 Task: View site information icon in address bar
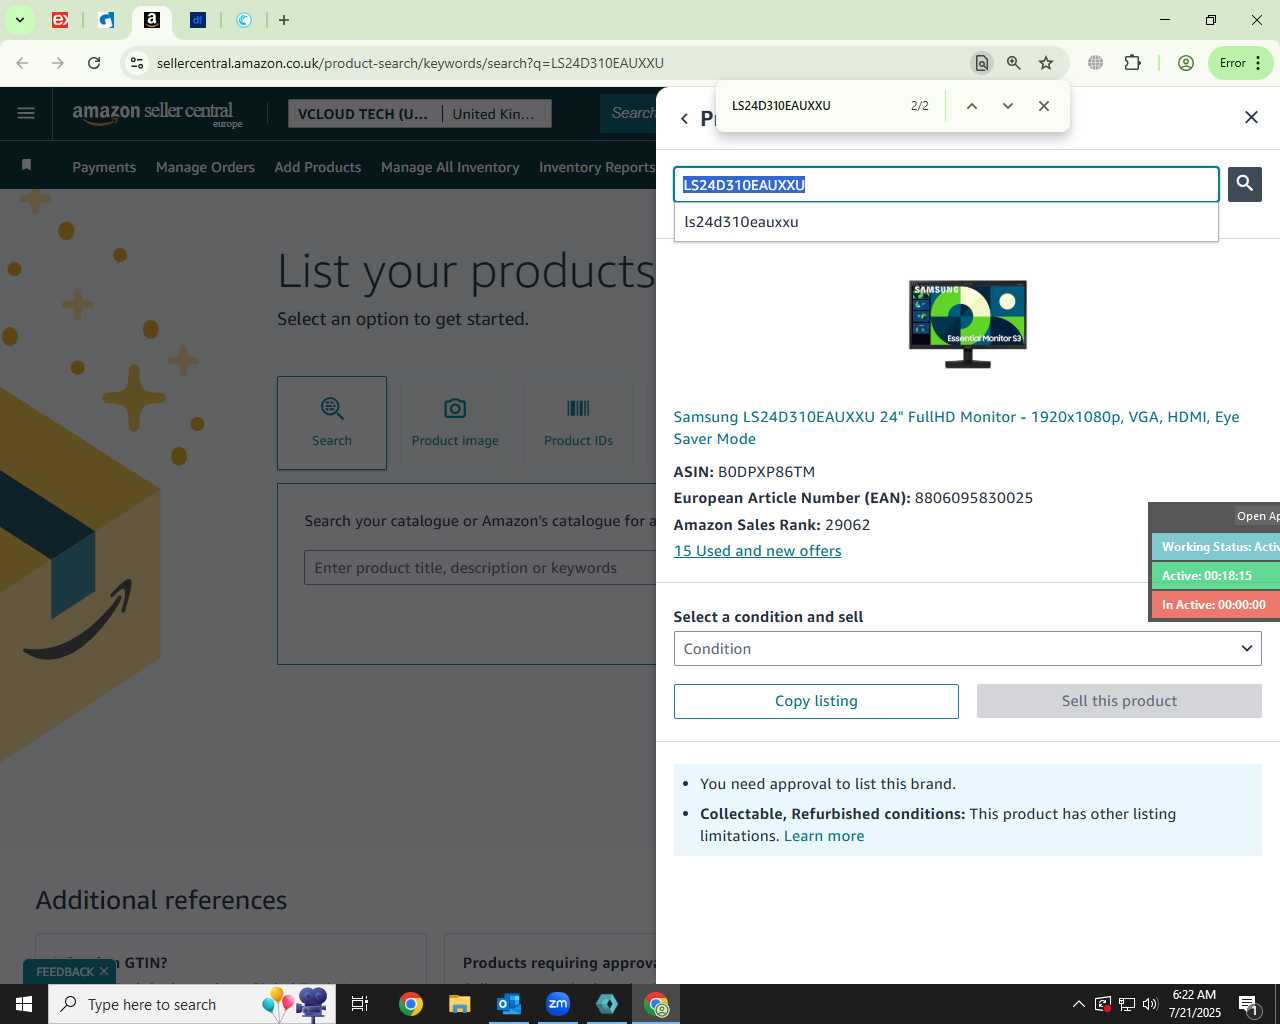point(137,63)
